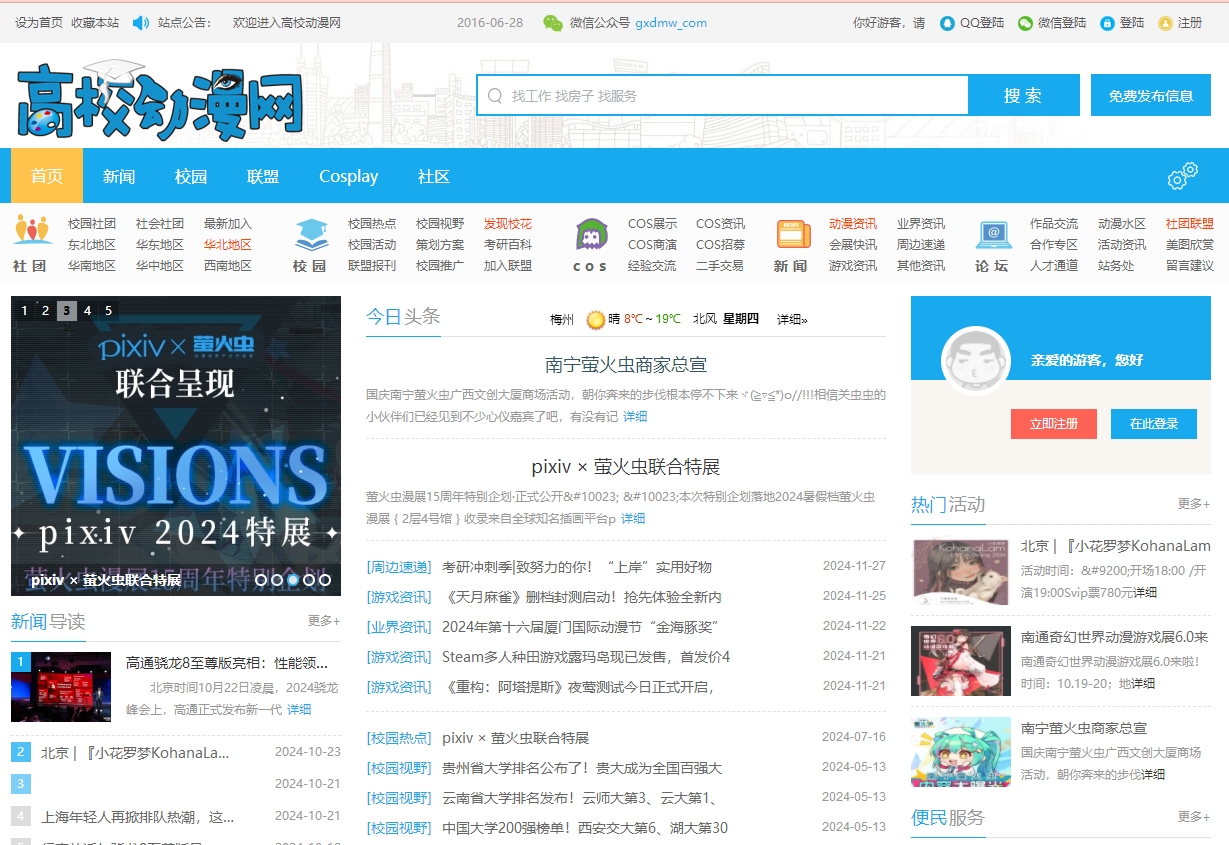This screenshot has height=845, width=1229.
Task: Select carousel slide number 5
Action: tap(108, 311)
